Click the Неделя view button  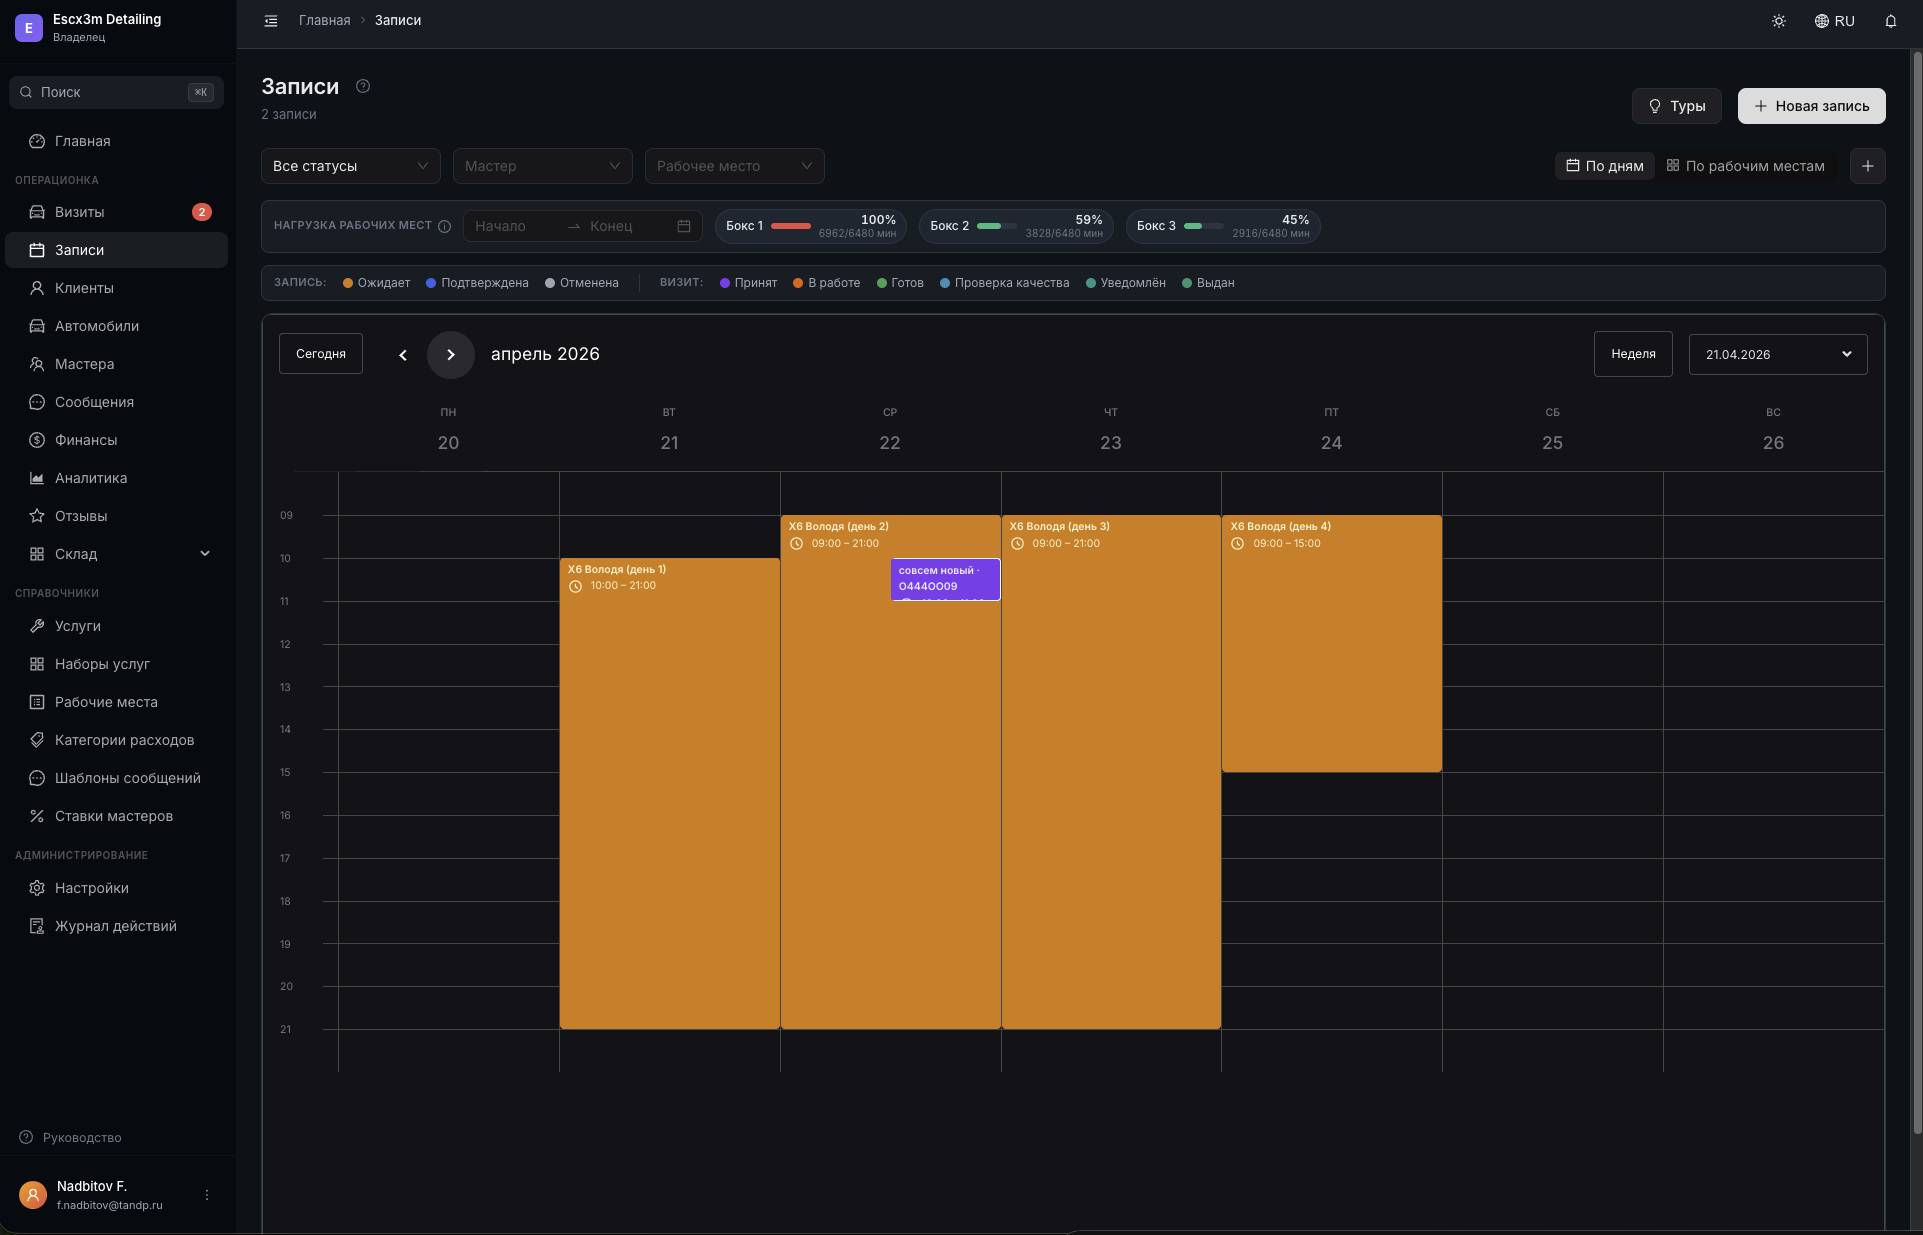(1633, 354)
